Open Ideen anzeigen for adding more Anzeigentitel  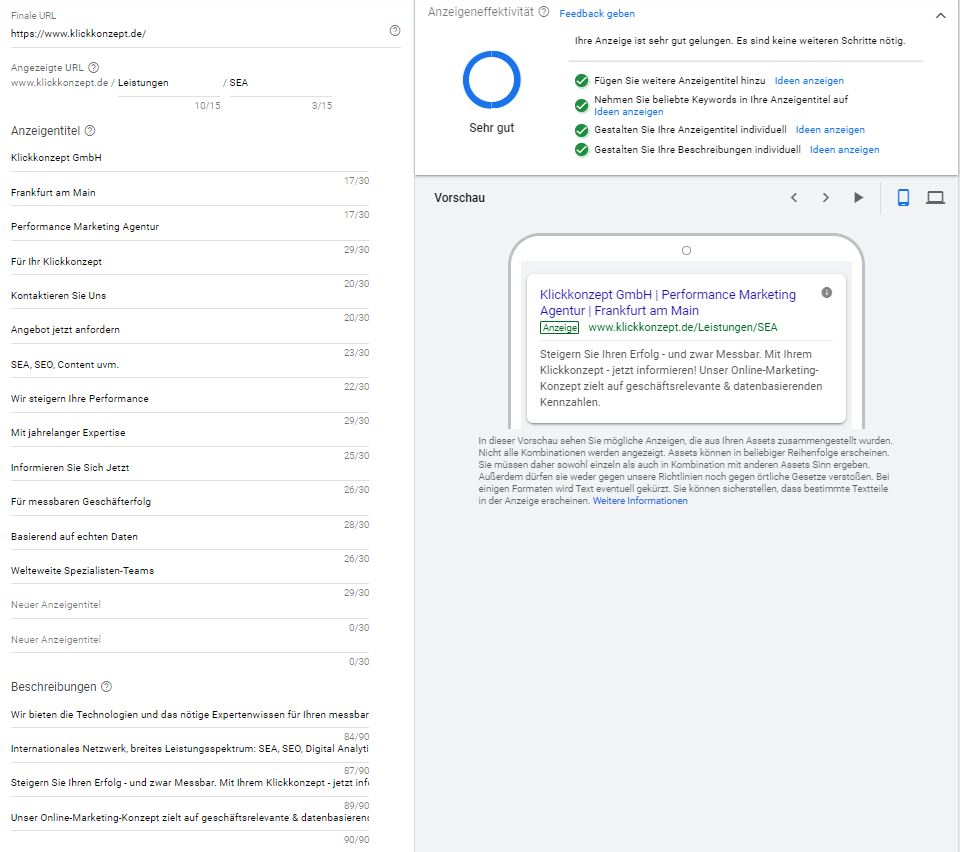coord(809,81)
